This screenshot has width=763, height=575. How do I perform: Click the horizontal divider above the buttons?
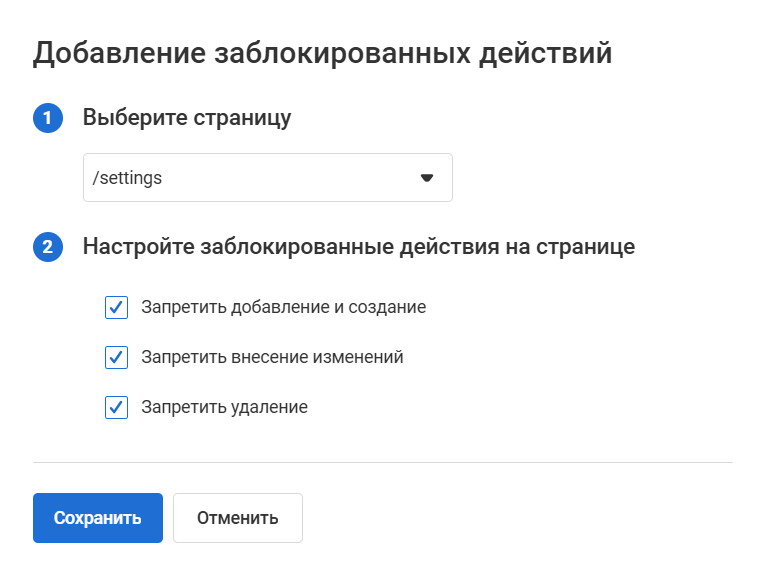382,462
